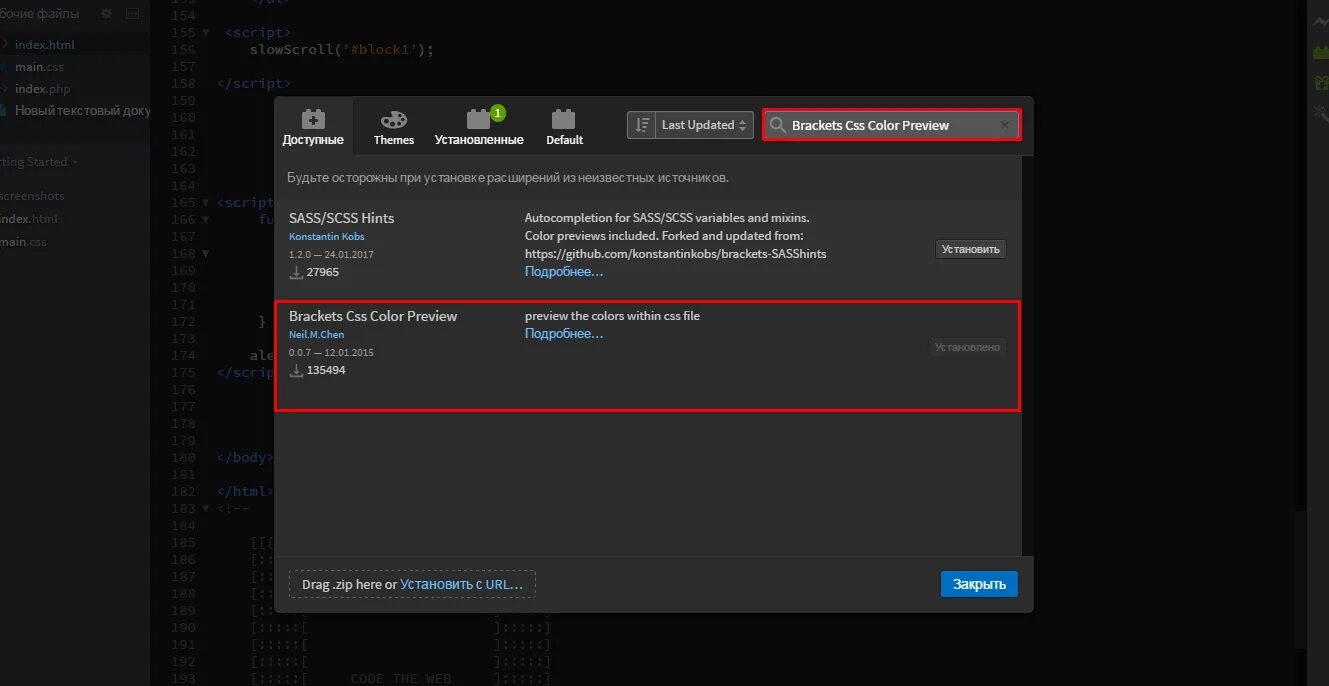Expand the screenshots folder in project tree

click(x=32, y=196)
